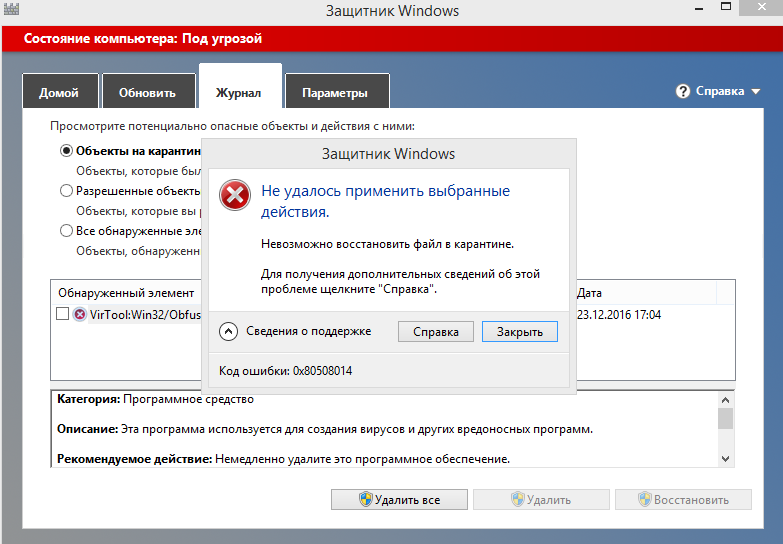Viewport: 783px width, 544px height.
Task: Open the Справка help link at top
Action: 720,91
